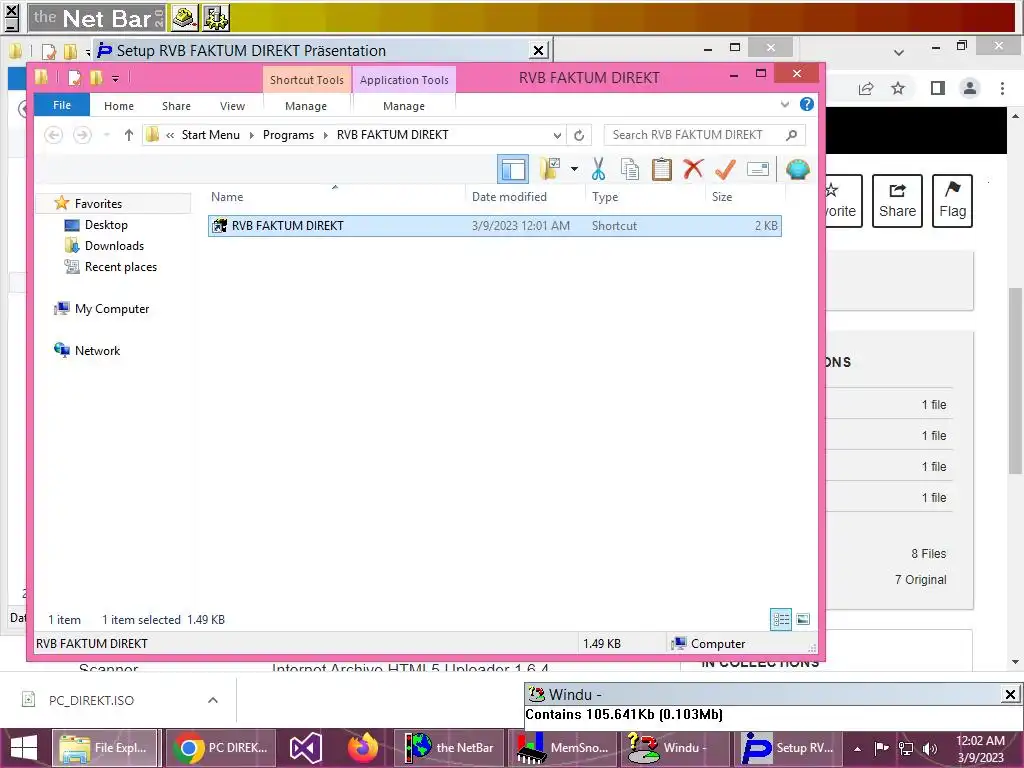Open browser tab search chevron
The image size is (1024, 768).
(899, 52)
